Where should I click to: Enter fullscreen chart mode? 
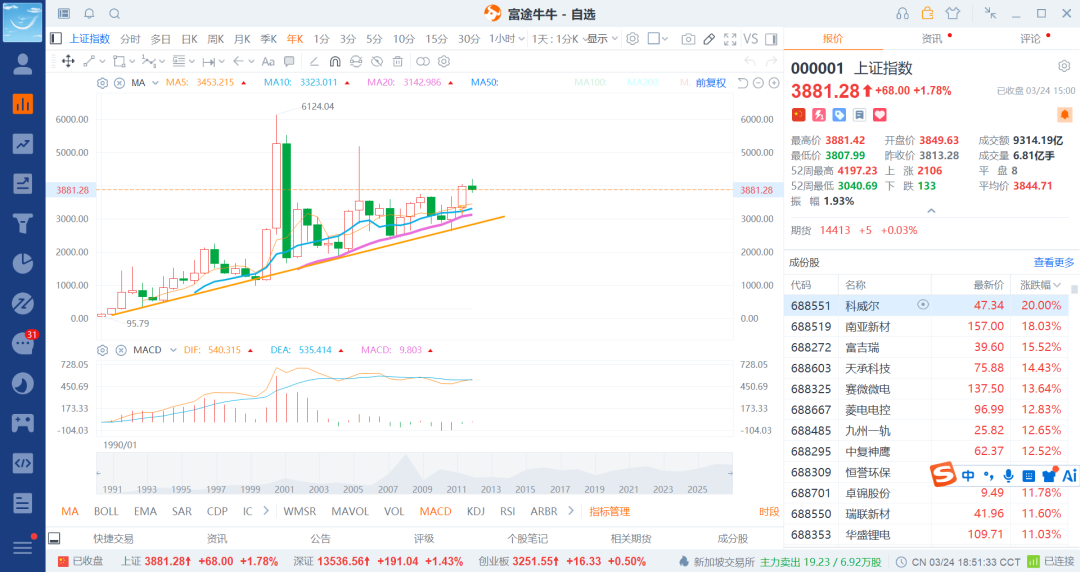730,39
